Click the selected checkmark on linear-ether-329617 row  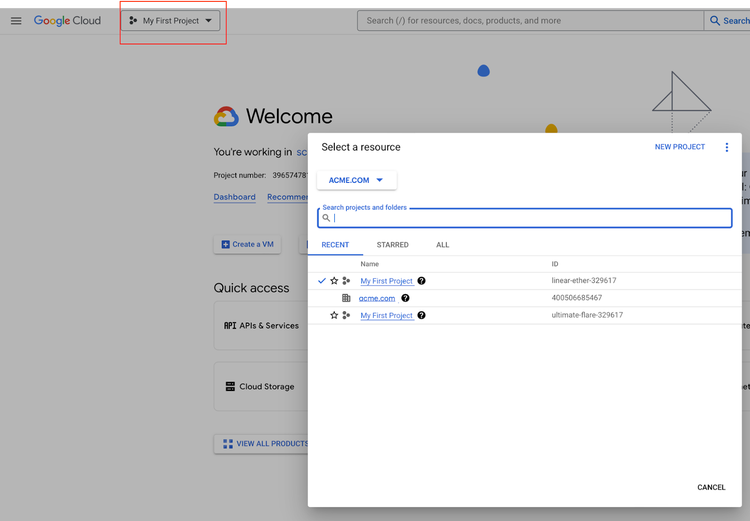coord(322,281)
